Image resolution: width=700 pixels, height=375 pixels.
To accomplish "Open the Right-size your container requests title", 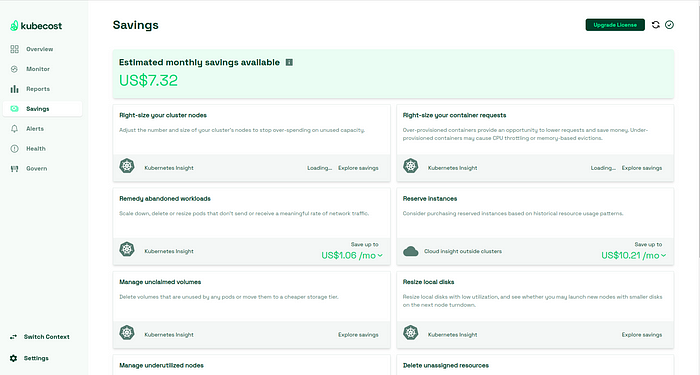I will (x=454, y=115).
